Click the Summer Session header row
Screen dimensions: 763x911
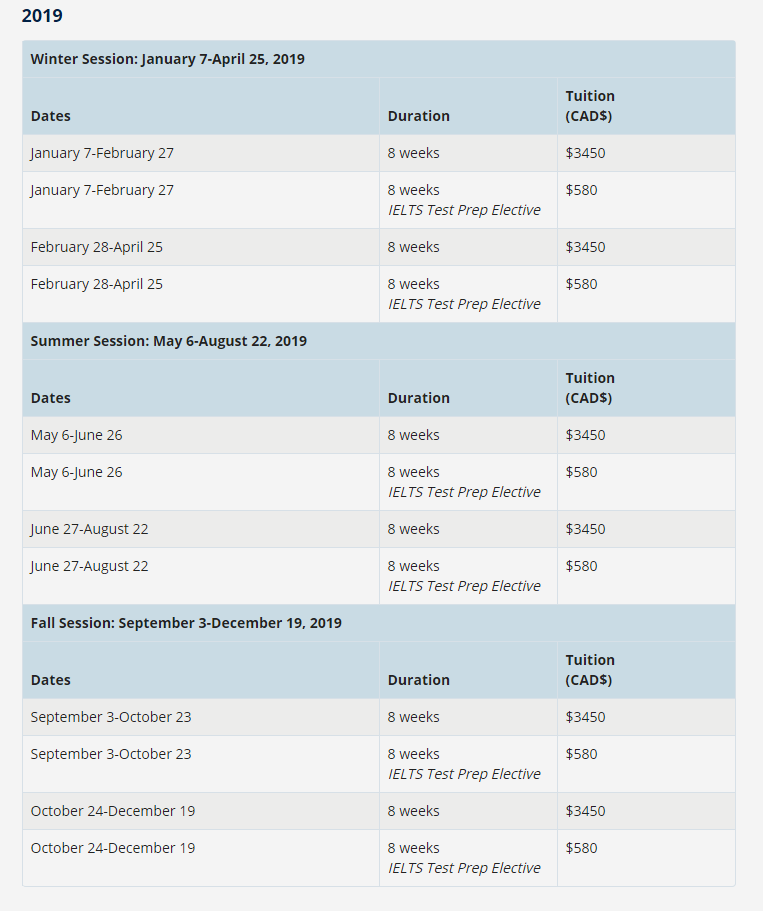379,341
